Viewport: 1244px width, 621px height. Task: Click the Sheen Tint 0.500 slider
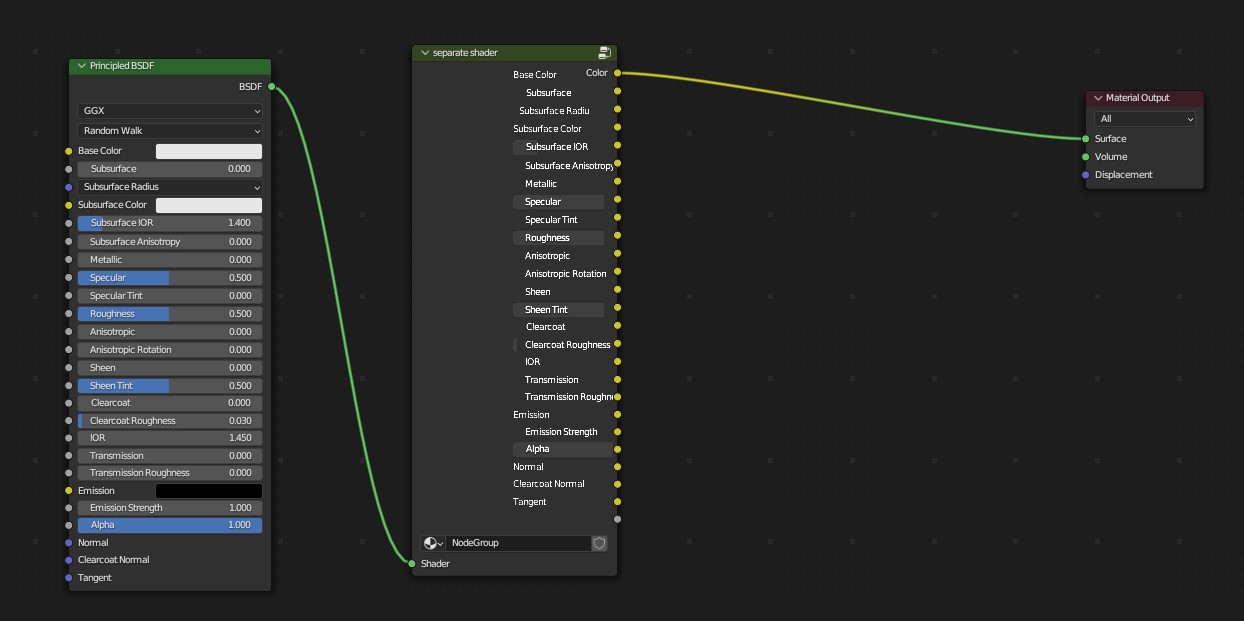click(170, 386)
